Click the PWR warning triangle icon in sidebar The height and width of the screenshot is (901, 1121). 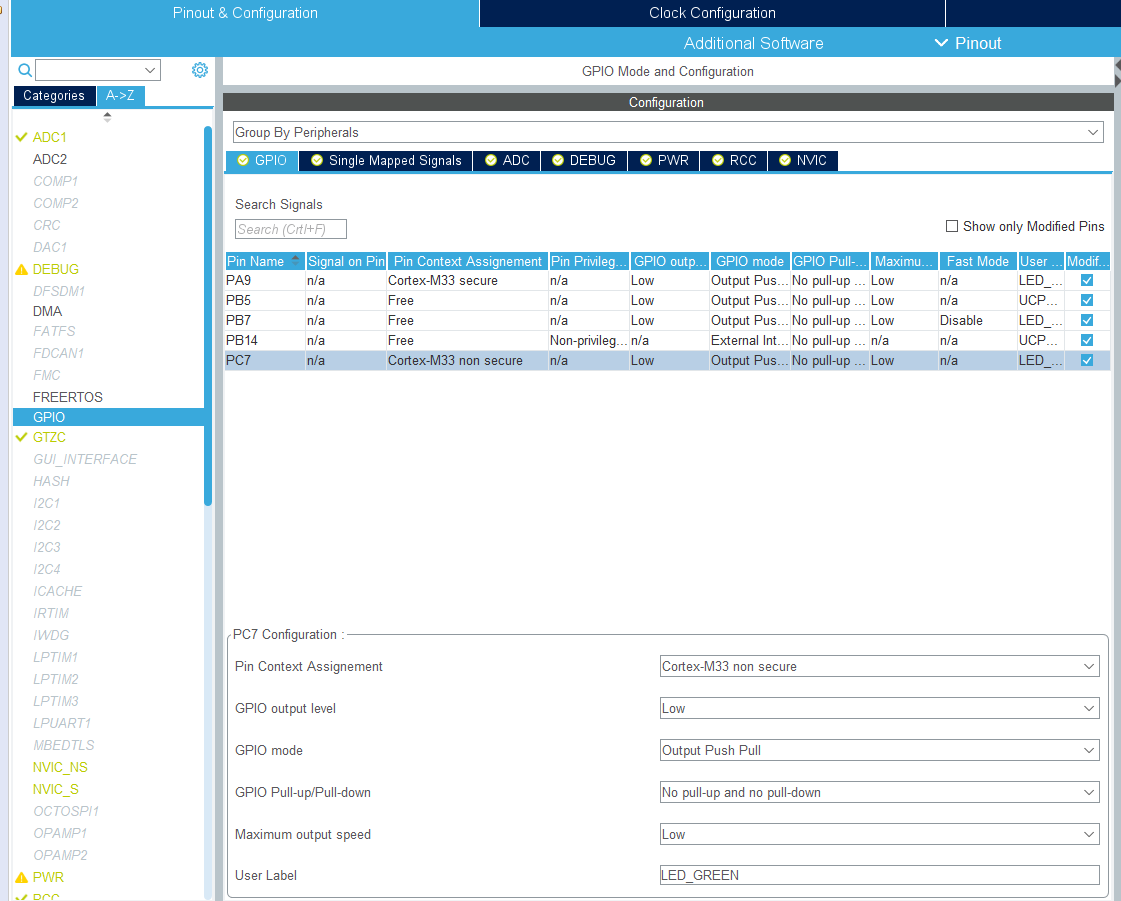point(21,877)
